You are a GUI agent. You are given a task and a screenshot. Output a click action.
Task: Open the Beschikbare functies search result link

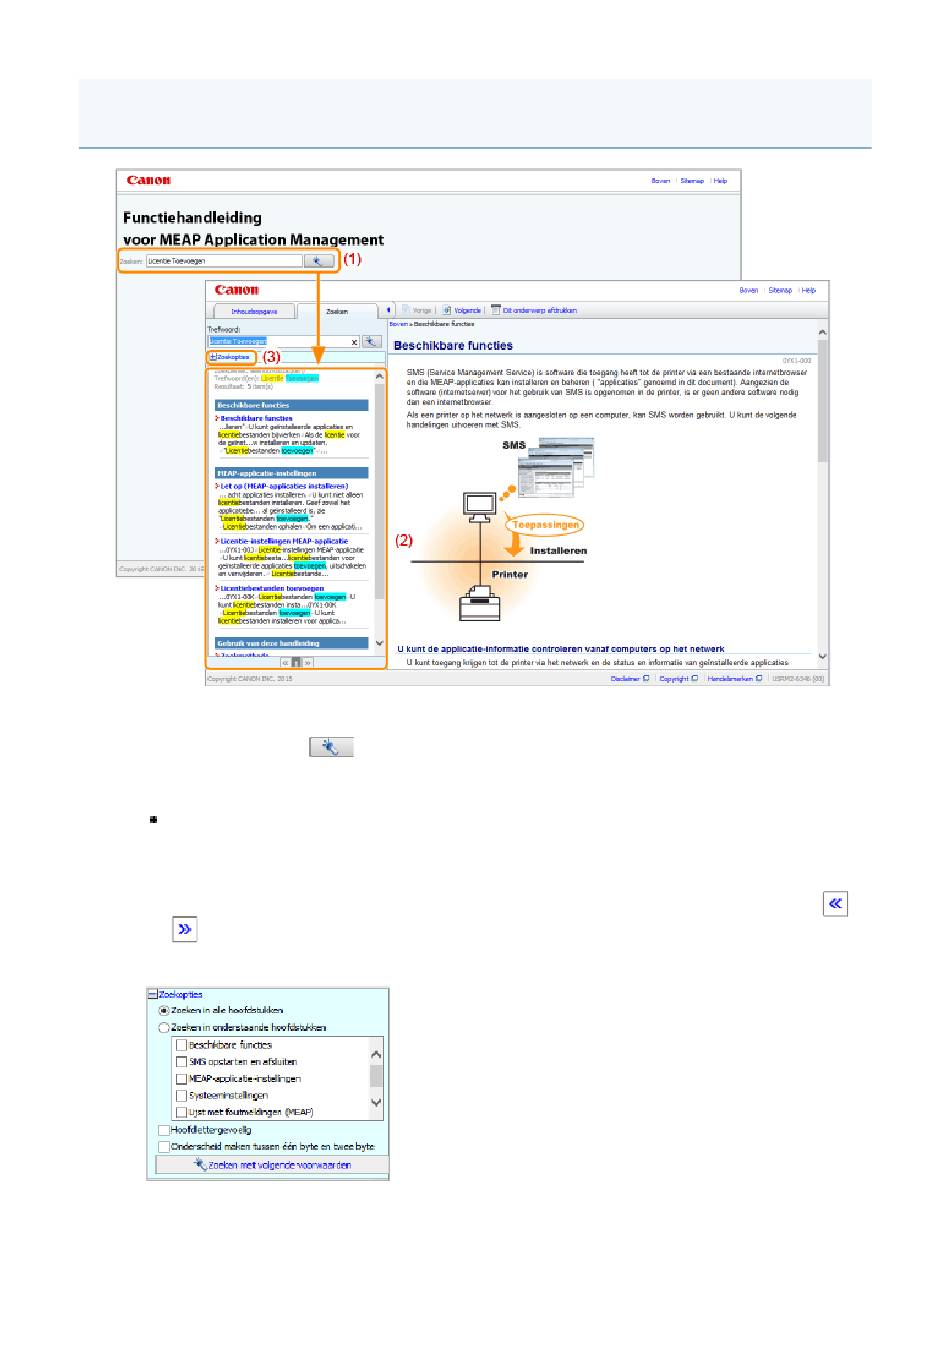[x=257, y=418]
